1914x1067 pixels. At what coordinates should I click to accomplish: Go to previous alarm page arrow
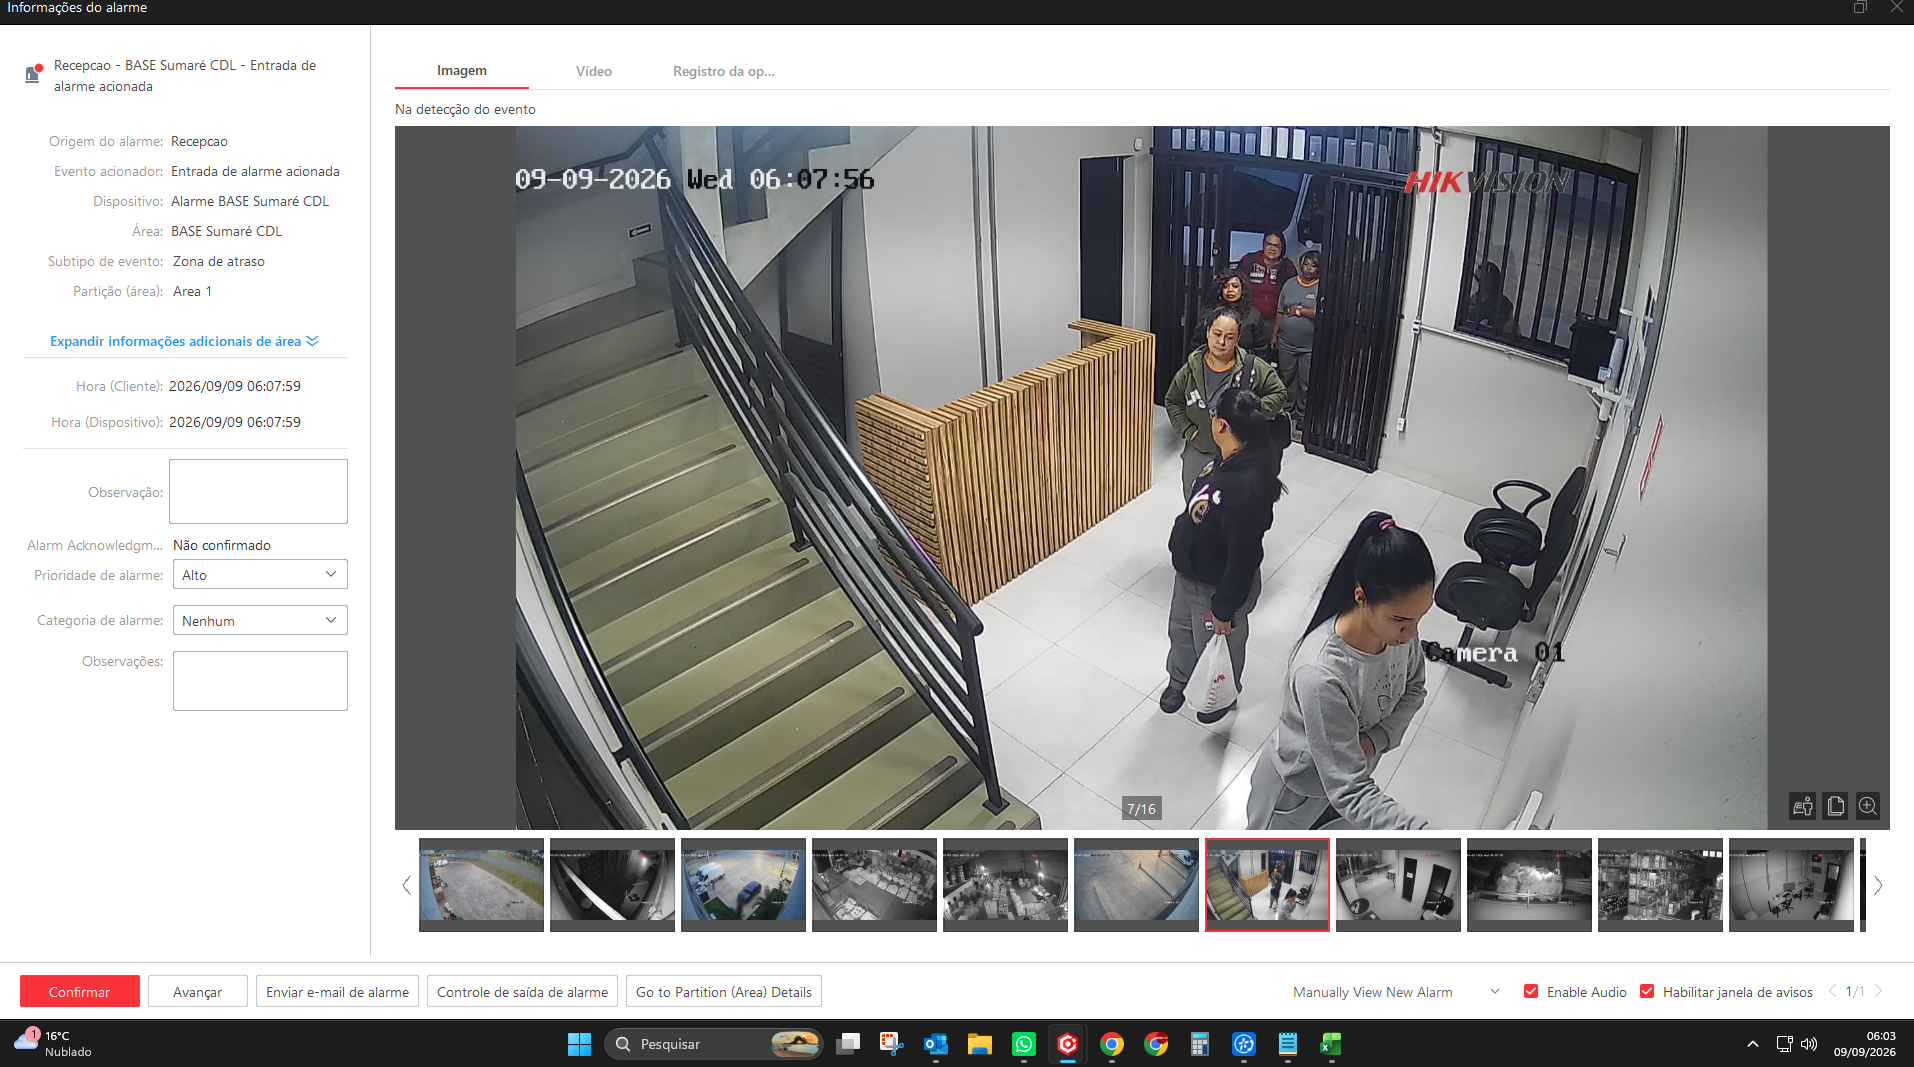tap(1832, 991)
